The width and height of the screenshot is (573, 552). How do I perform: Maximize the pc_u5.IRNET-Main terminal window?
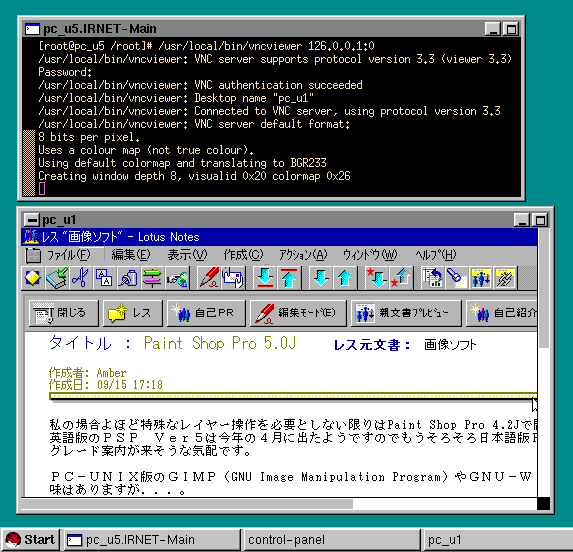pos(511,29)
